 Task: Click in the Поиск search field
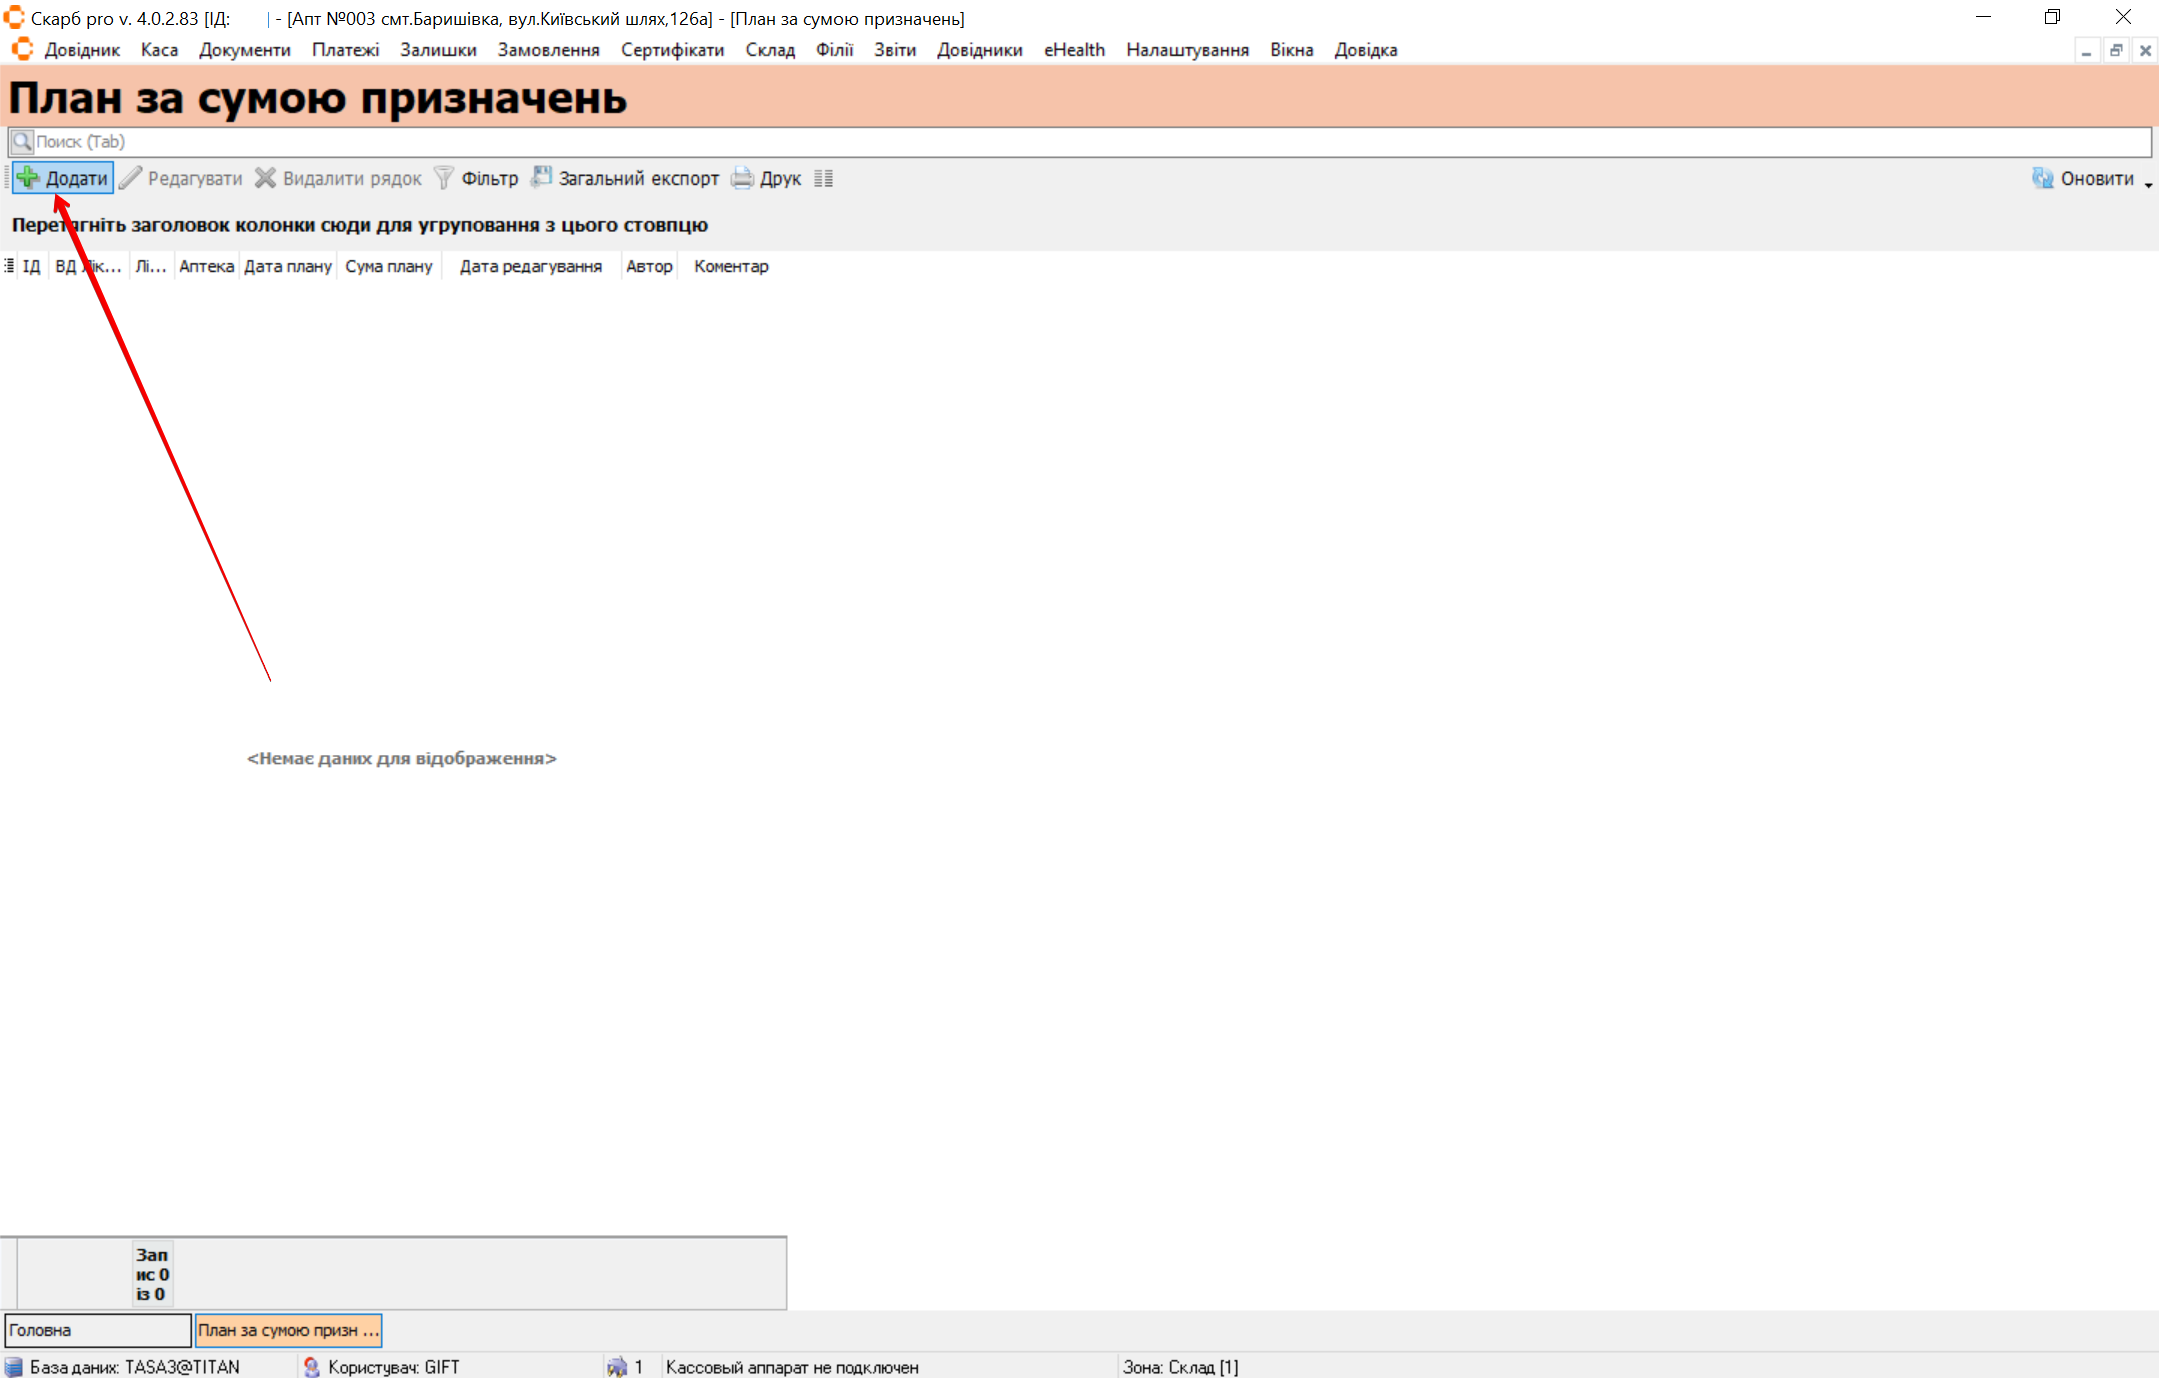[1080, 142]
